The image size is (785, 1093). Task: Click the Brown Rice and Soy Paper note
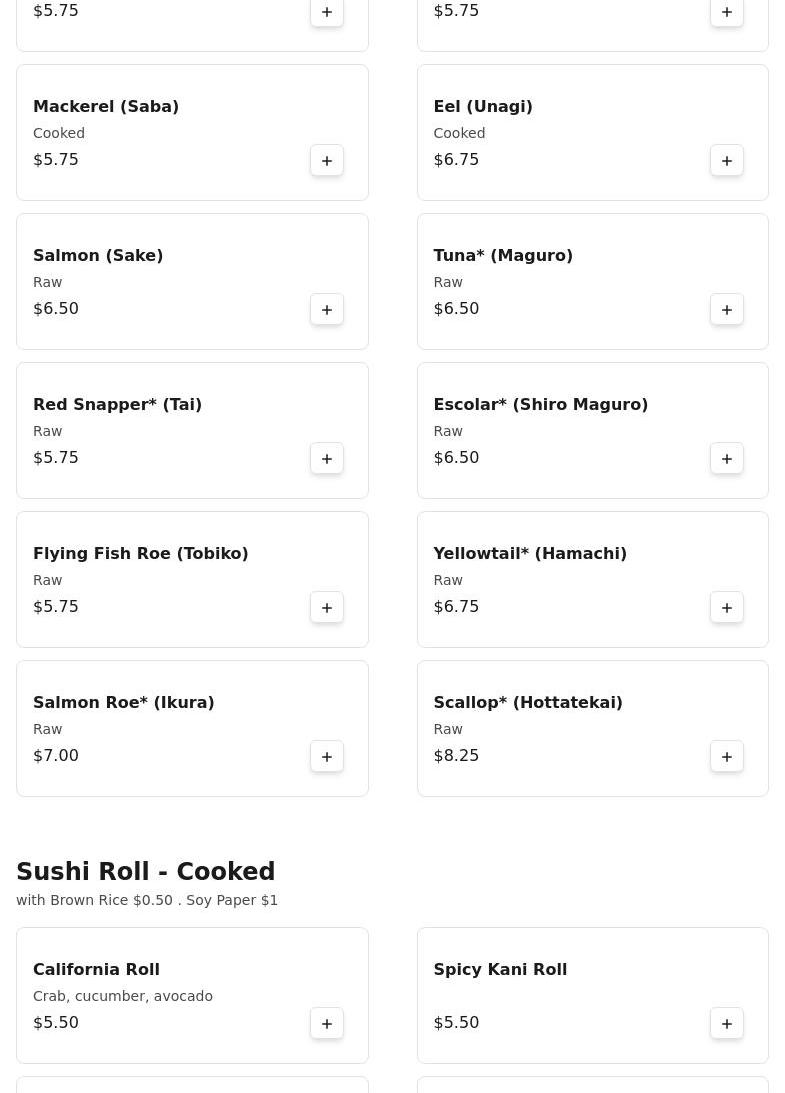coord(147,900)
